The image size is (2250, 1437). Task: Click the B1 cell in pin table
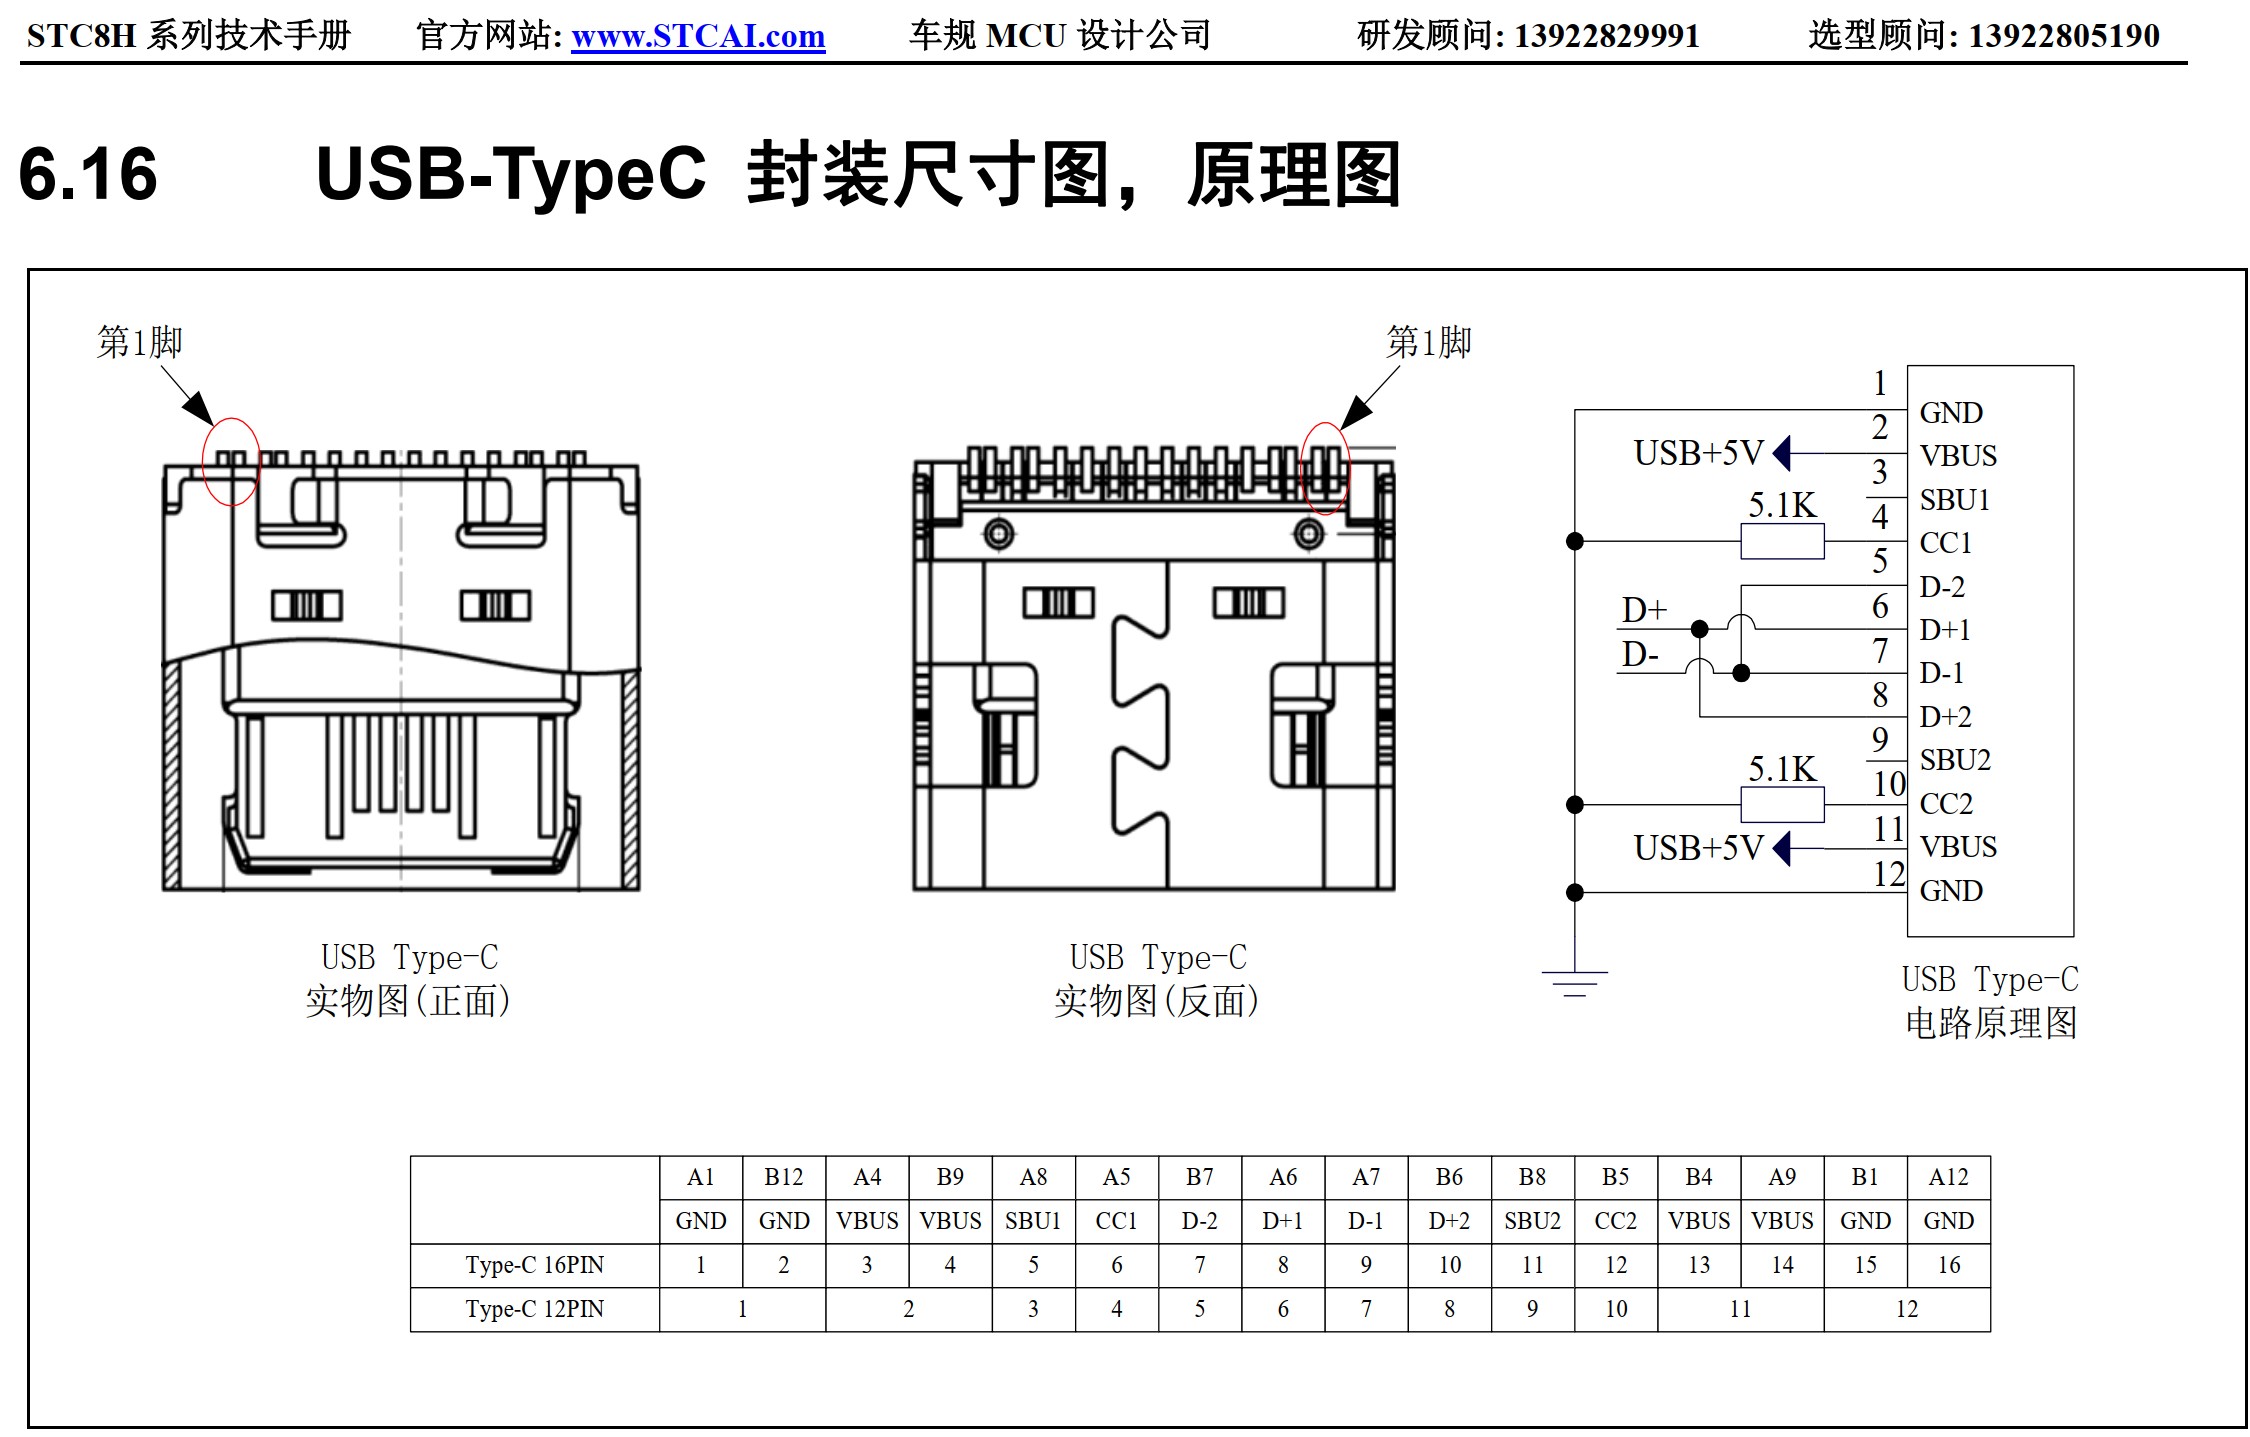point(1865,1178)
